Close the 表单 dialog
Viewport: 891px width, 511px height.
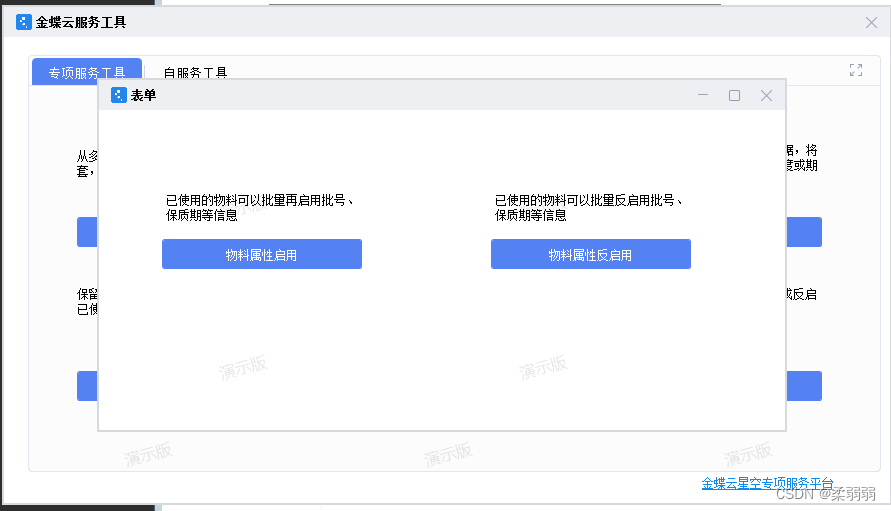point(766,95)
